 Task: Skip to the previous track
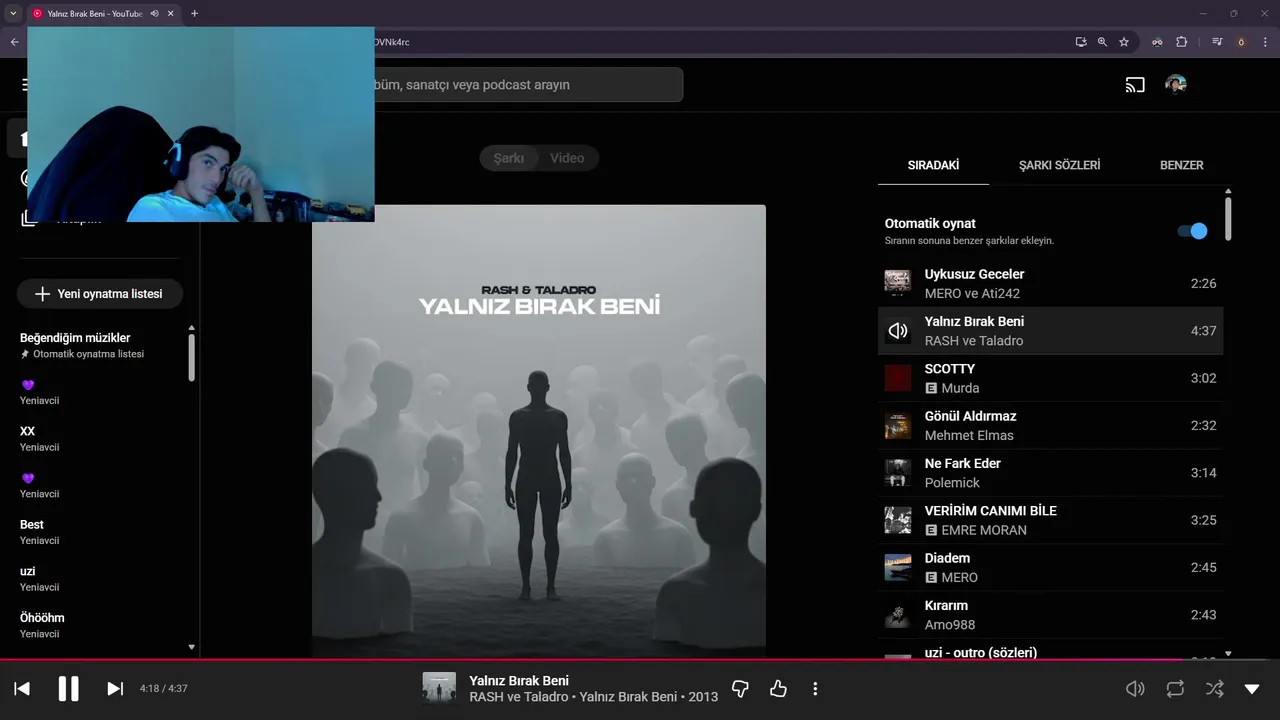pos(22,688)
